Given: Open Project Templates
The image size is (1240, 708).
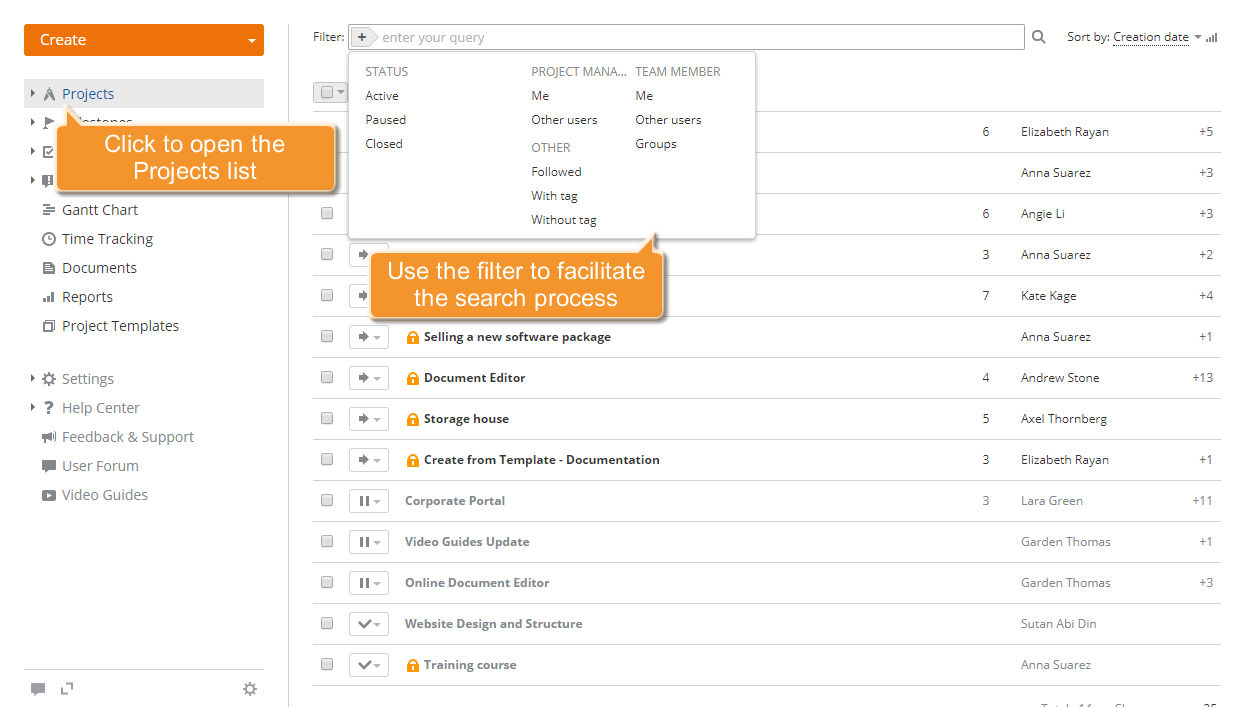Looking at the screenshot, I should [121, 325].
